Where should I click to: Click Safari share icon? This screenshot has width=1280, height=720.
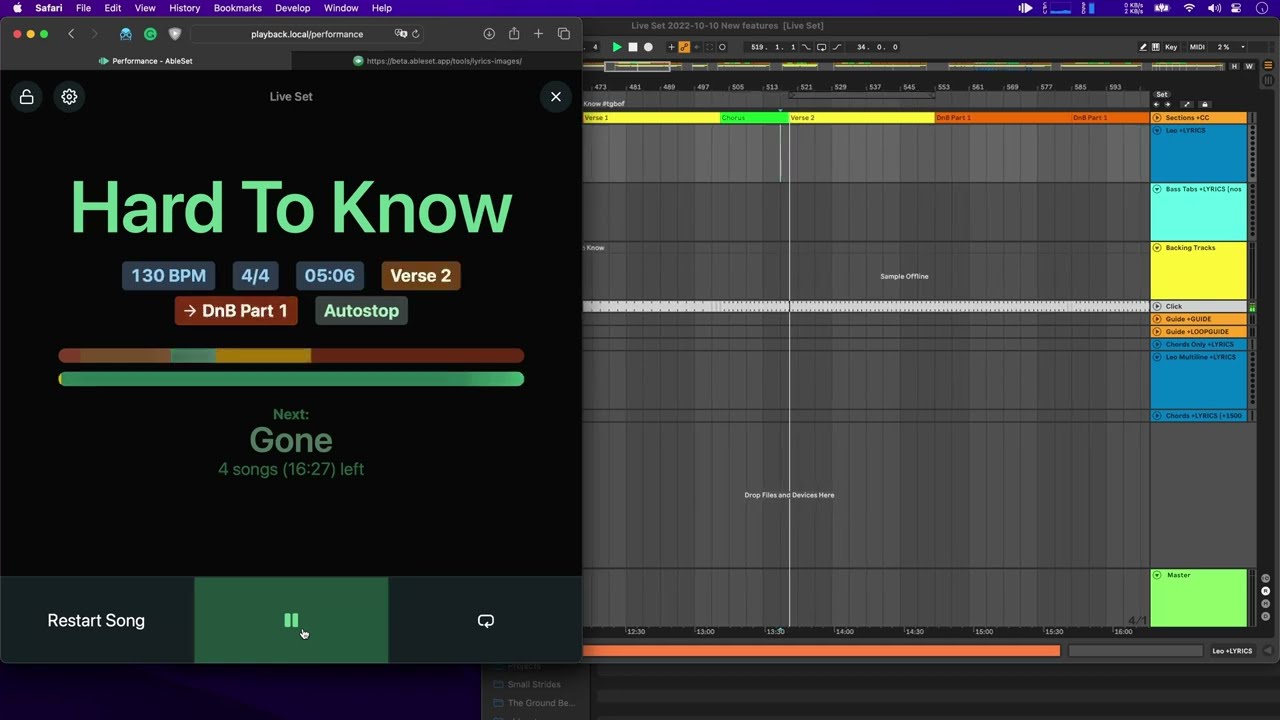514,34
